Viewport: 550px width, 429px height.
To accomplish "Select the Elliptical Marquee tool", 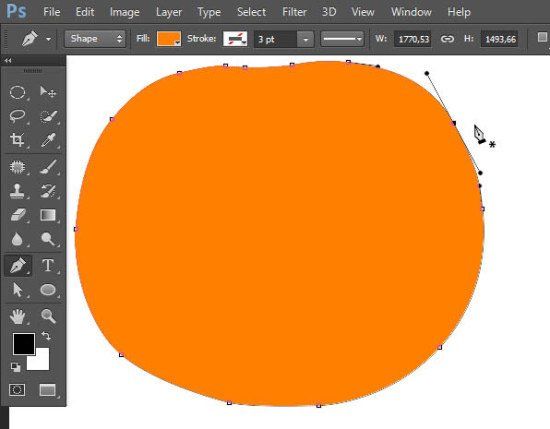I will (x=18, y=93).
